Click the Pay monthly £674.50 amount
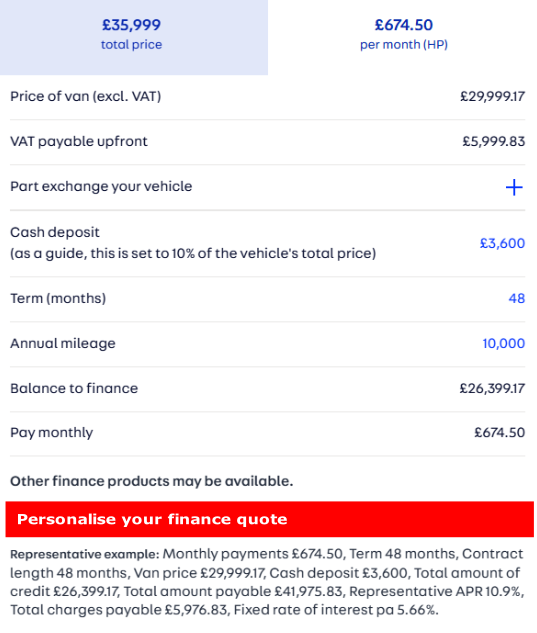The width and height of the screenshot is (537, 633). (x=499, y=432)
